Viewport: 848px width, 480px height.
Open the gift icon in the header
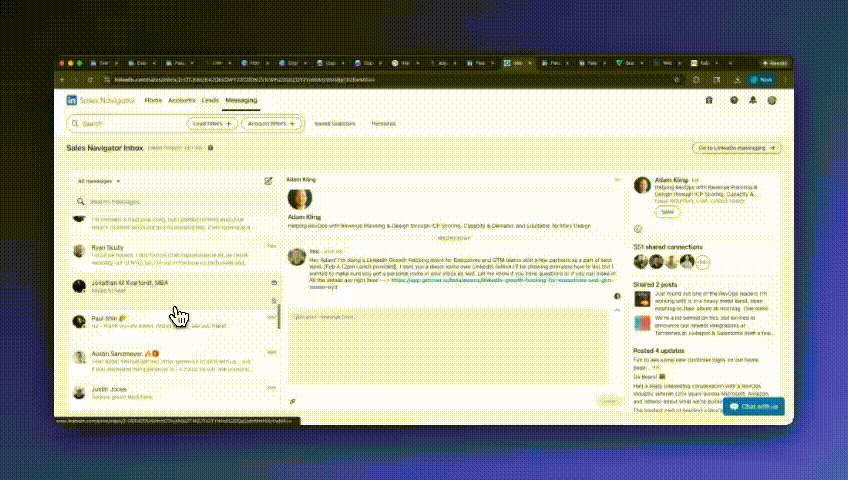pyautogui.click(x=709, y=101)
